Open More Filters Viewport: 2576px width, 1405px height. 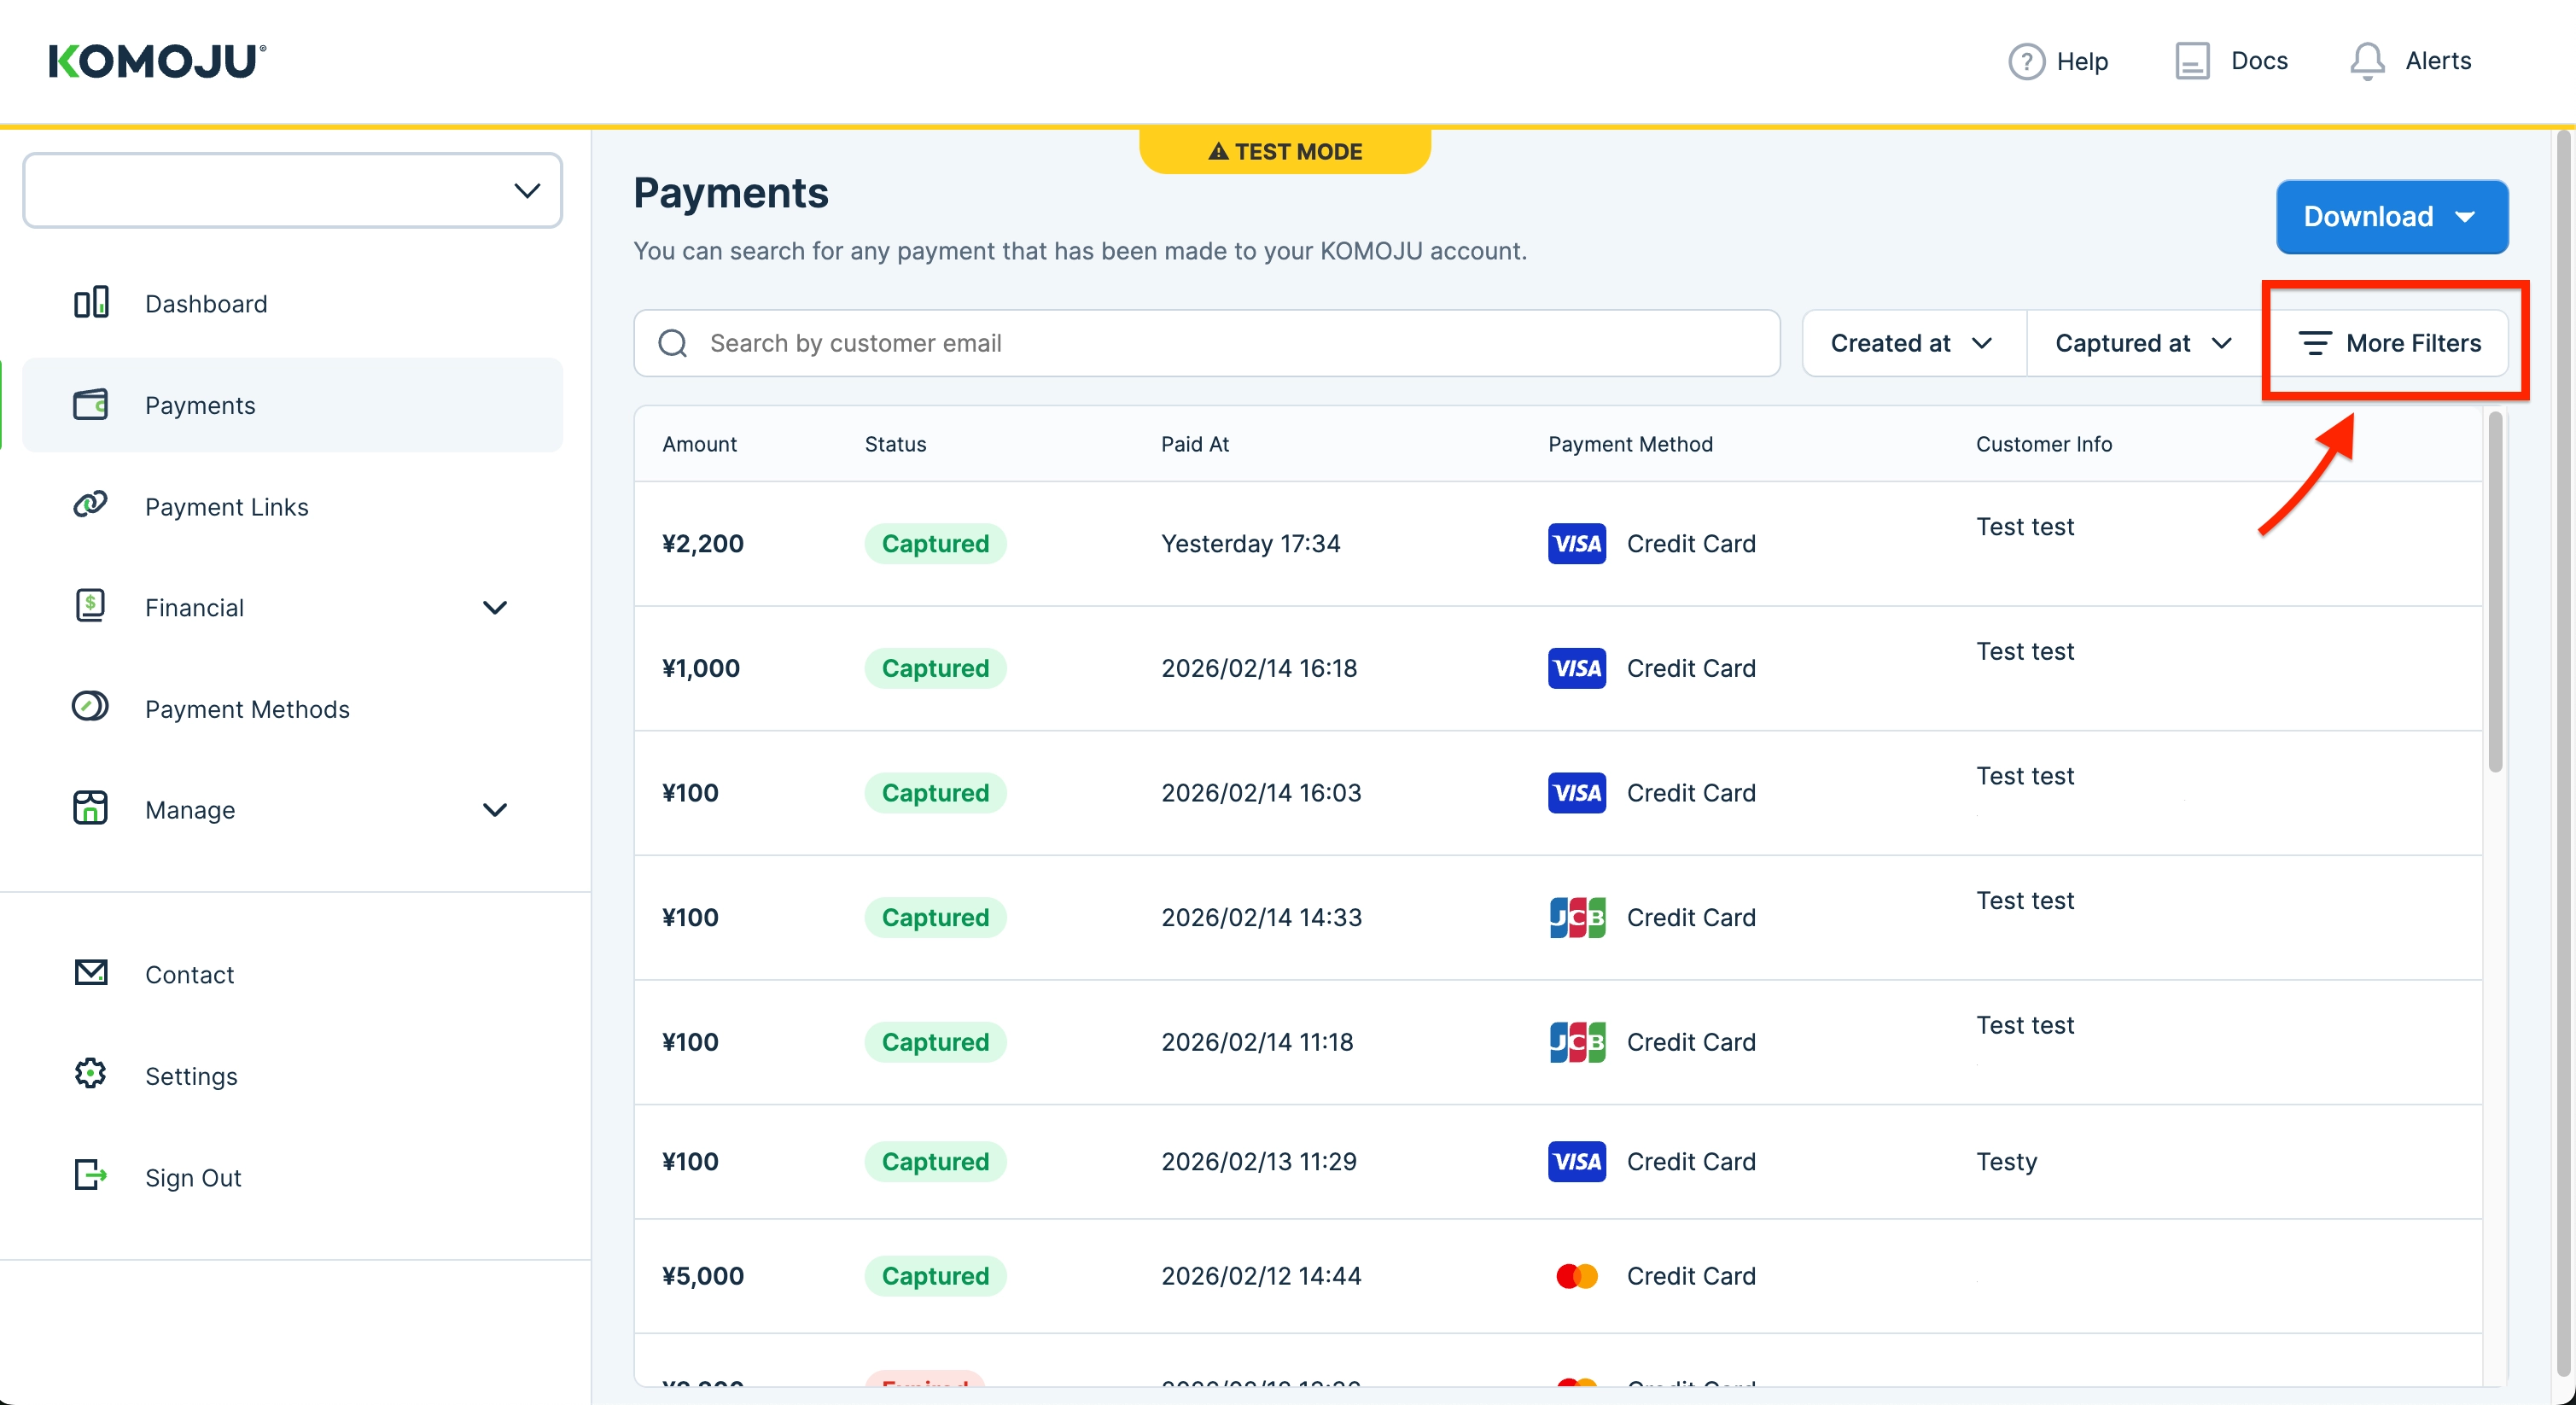coord(2390,344)
